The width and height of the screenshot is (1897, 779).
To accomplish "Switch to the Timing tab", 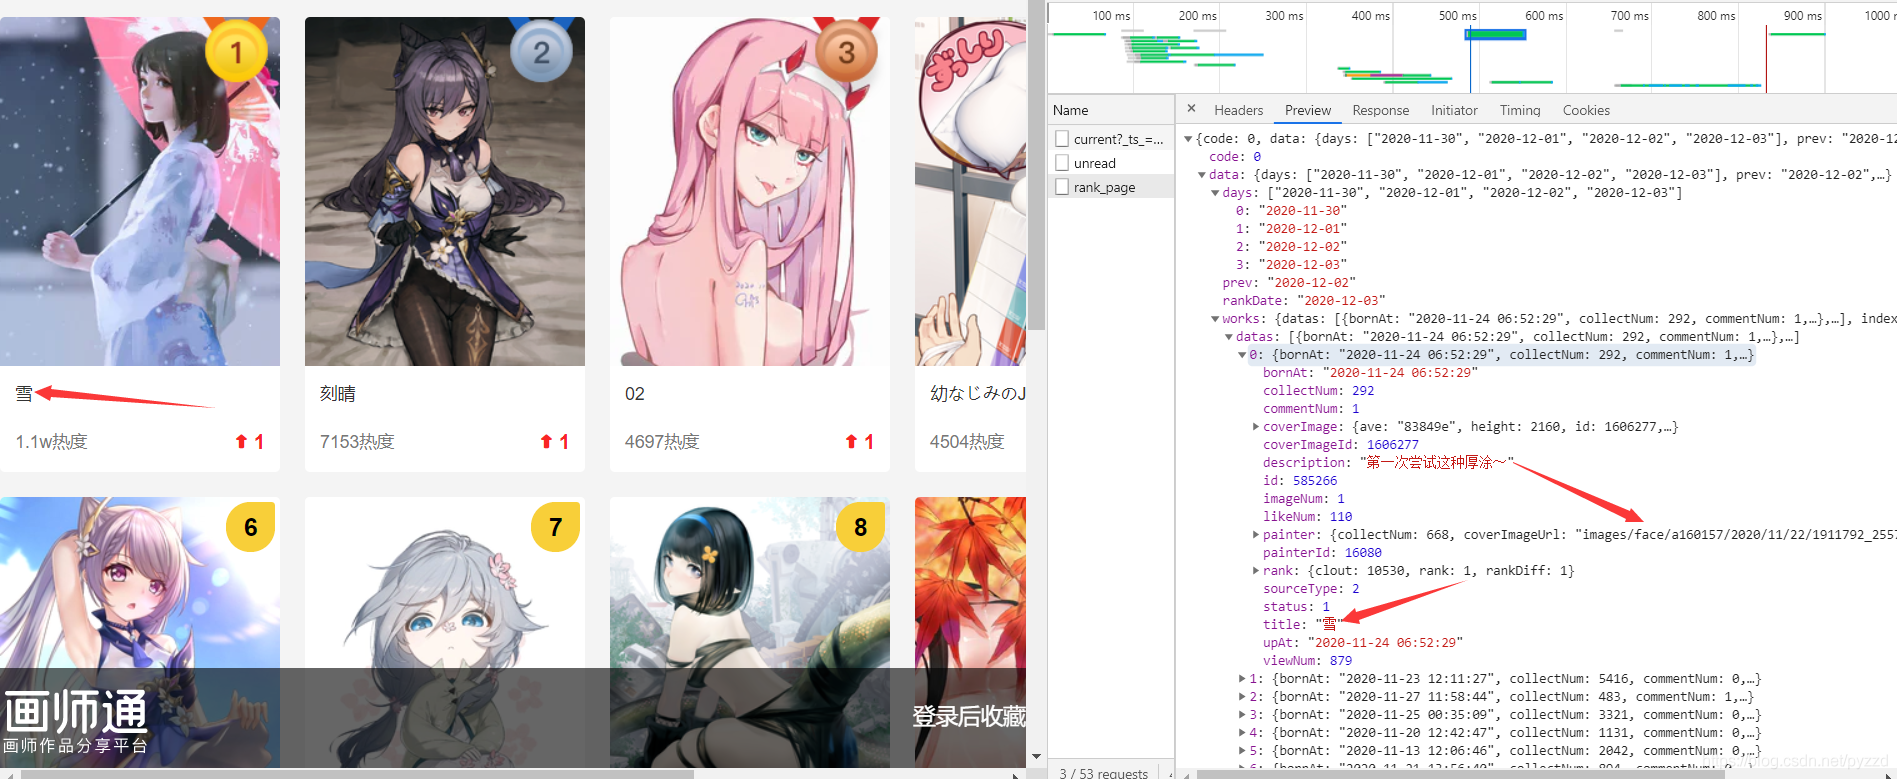I will [x=1520, y=110].
